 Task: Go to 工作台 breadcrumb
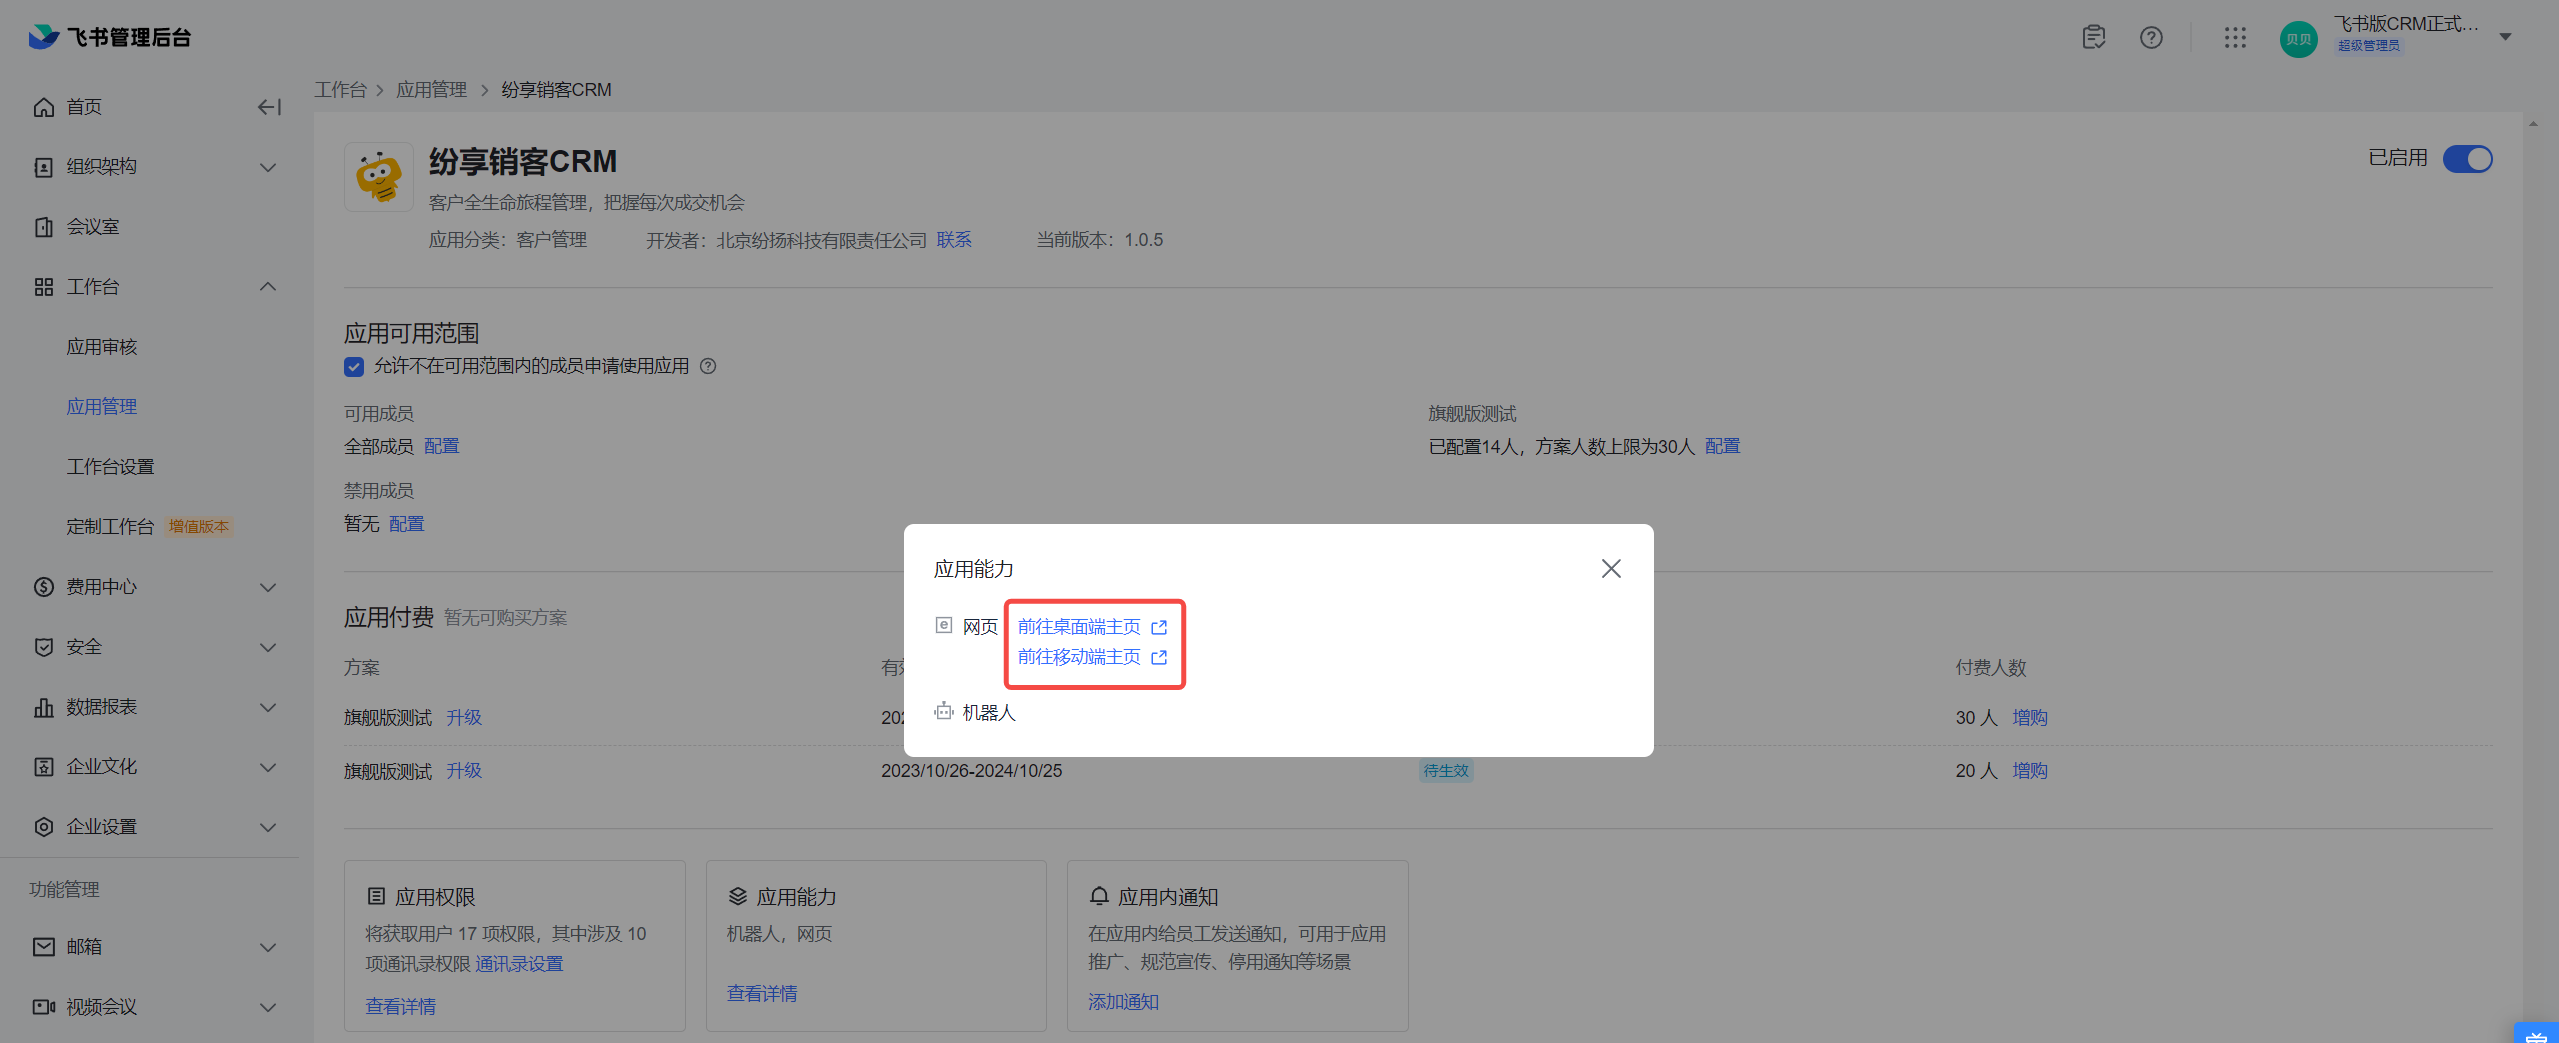pyautogui.click(x=341, y=90)
